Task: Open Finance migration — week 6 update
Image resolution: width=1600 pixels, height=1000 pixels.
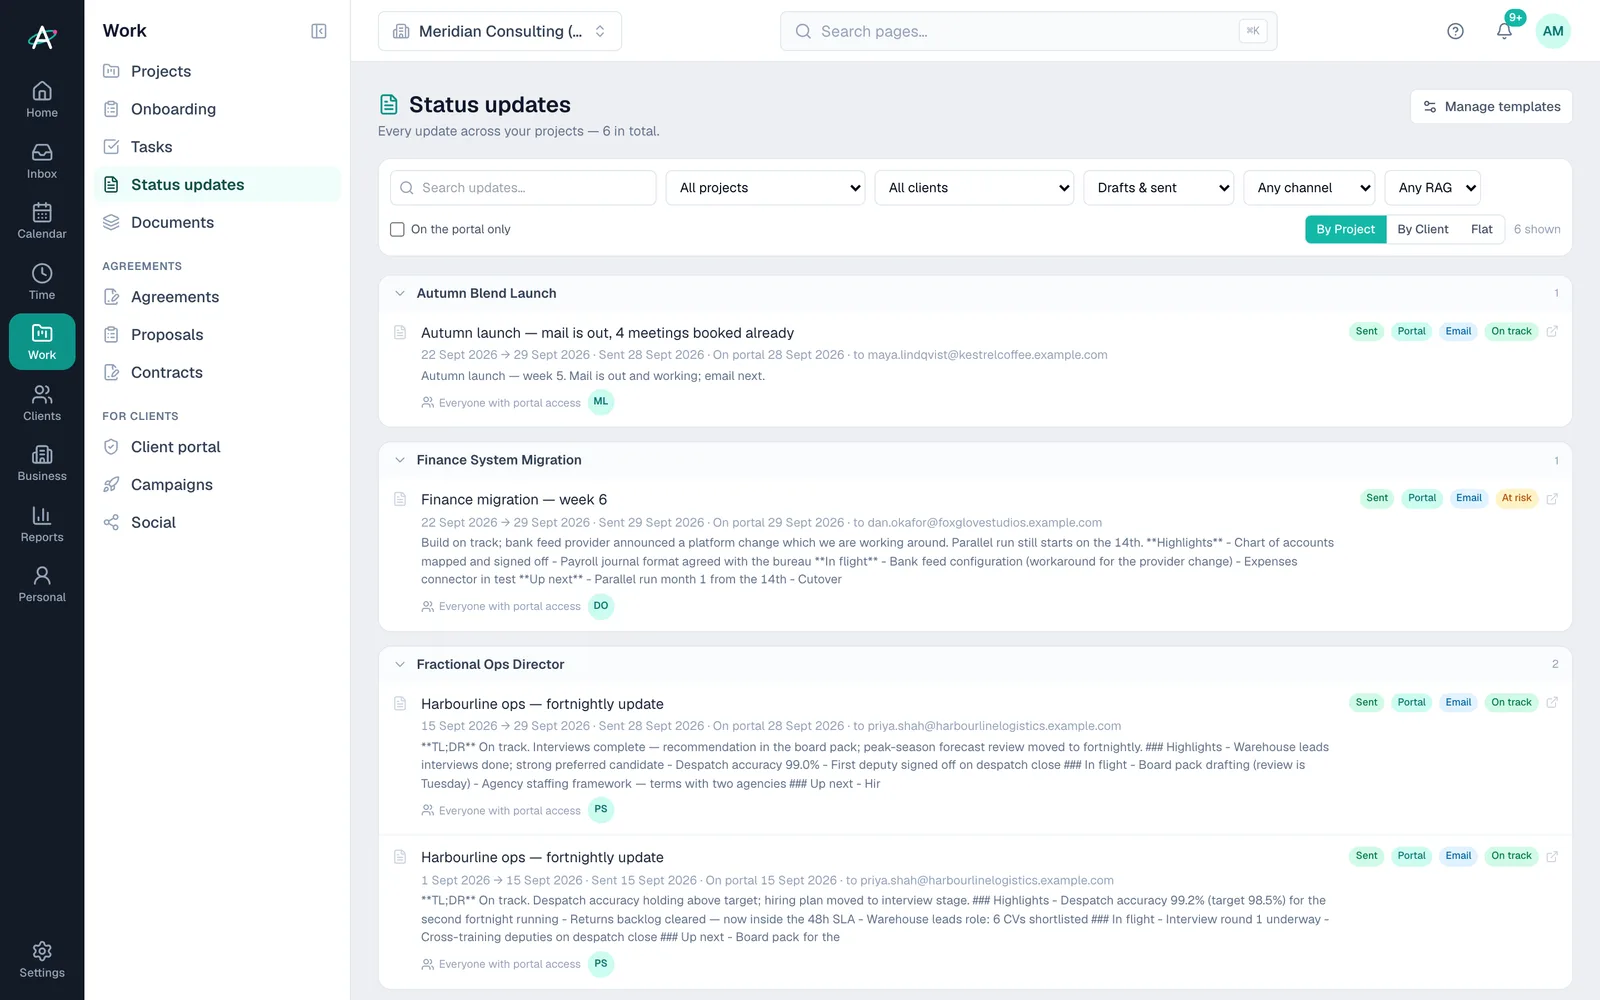Action: click(x=514, y=500)
